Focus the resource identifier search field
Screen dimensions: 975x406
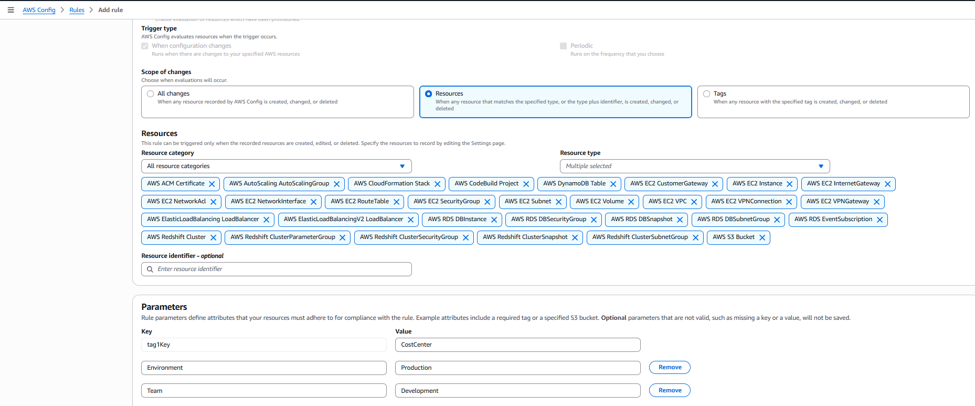(276, 269)
